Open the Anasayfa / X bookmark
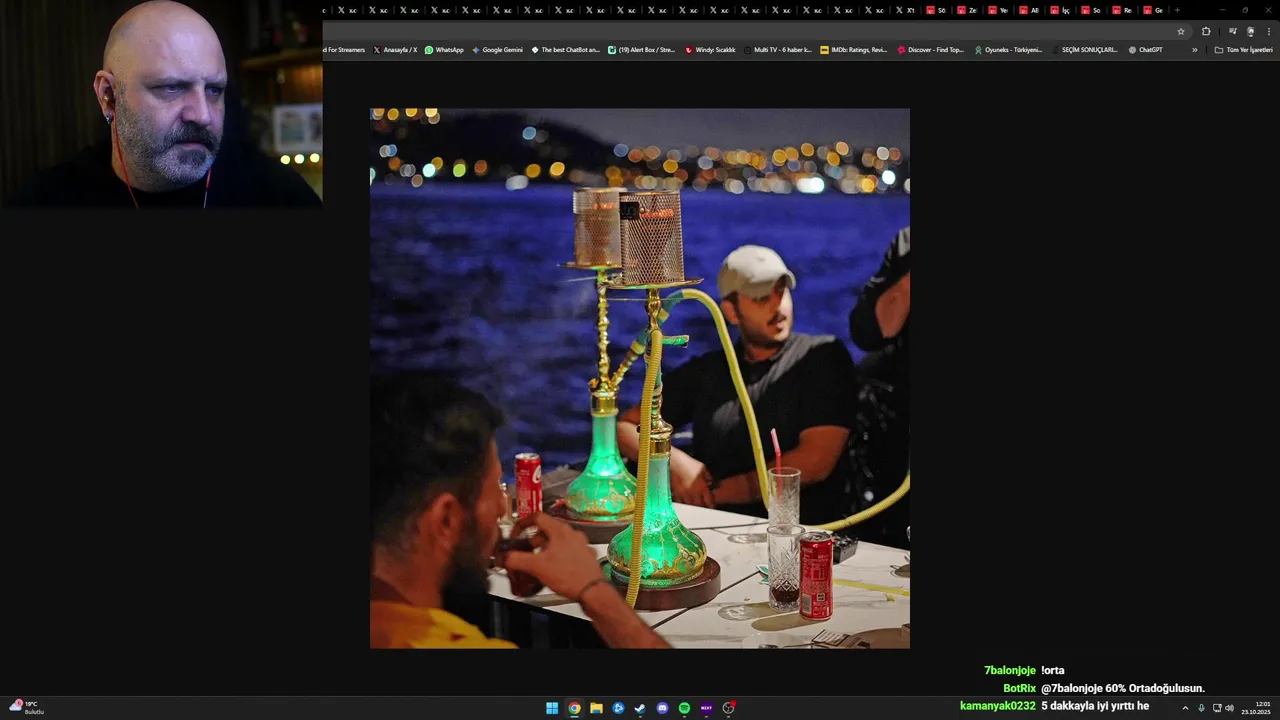1280x720 pixels. click(395, 49)
